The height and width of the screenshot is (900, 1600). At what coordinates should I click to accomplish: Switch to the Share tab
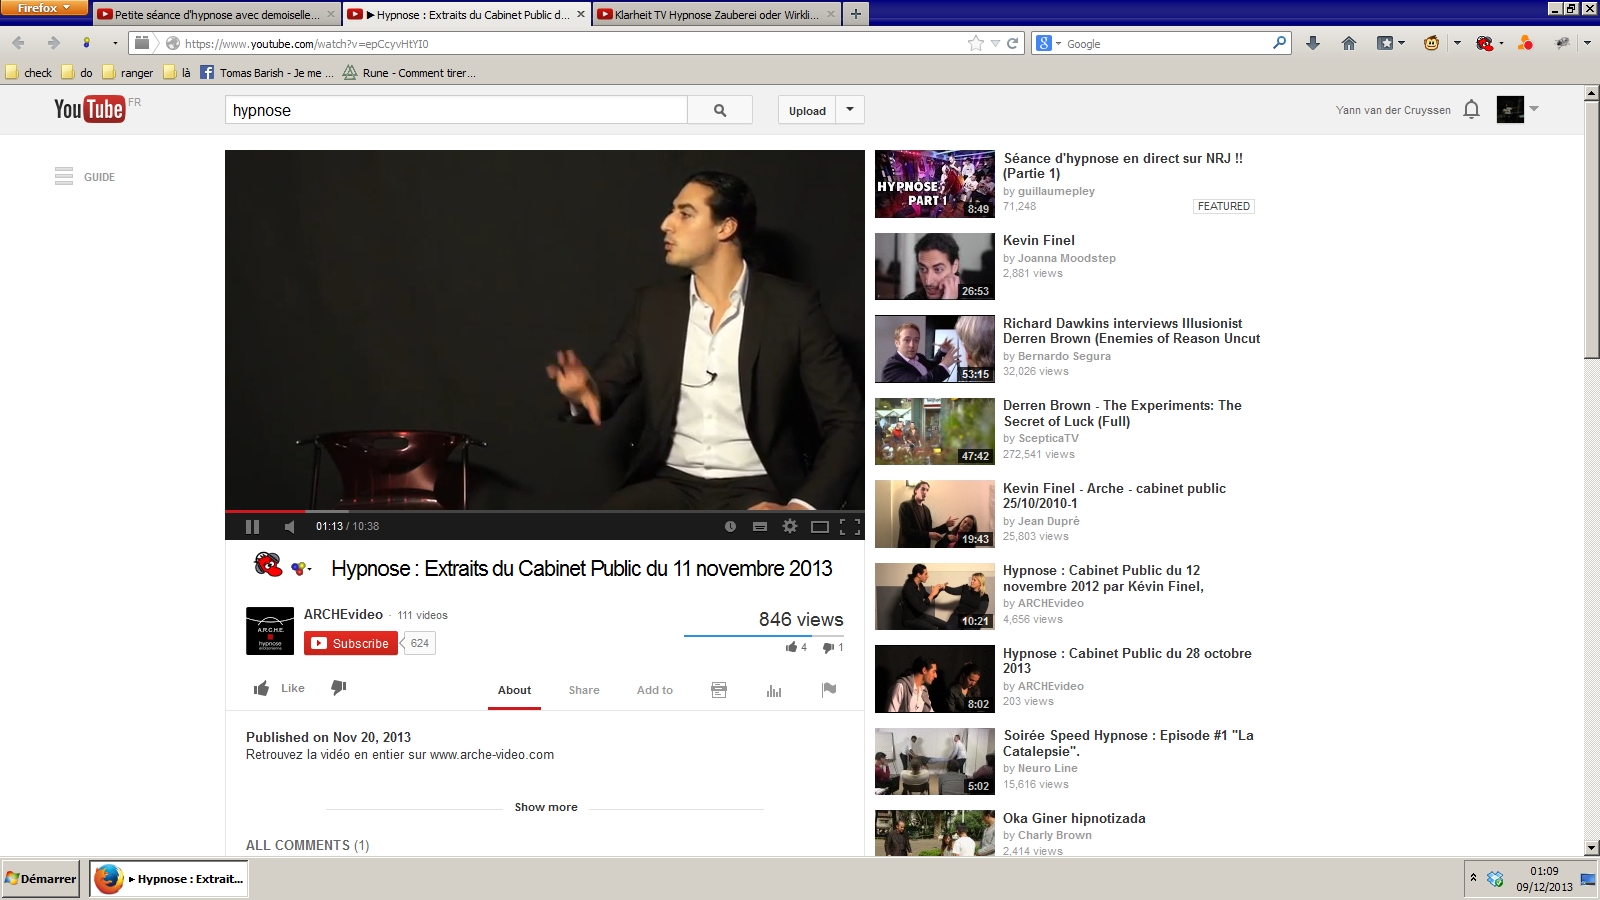pos(584,690)
